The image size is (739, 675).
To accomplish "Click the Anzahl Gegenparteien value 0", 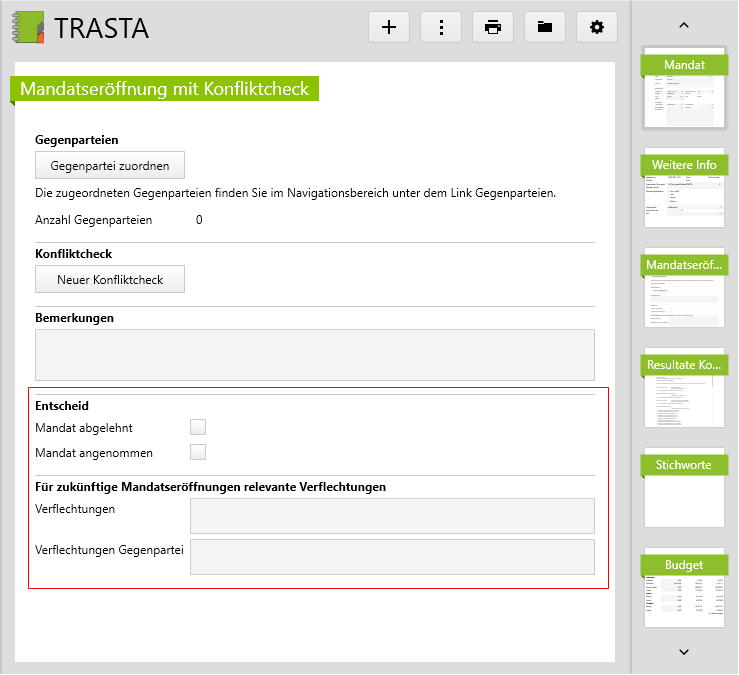I will point(199,220).
